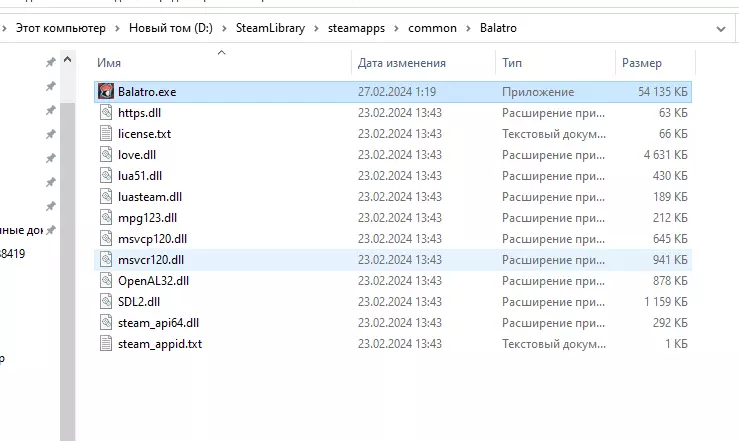Viewport: 739px width, 441px height.
Task: Expand the chevron before Этот компьютер
Action: pos(4,28)
